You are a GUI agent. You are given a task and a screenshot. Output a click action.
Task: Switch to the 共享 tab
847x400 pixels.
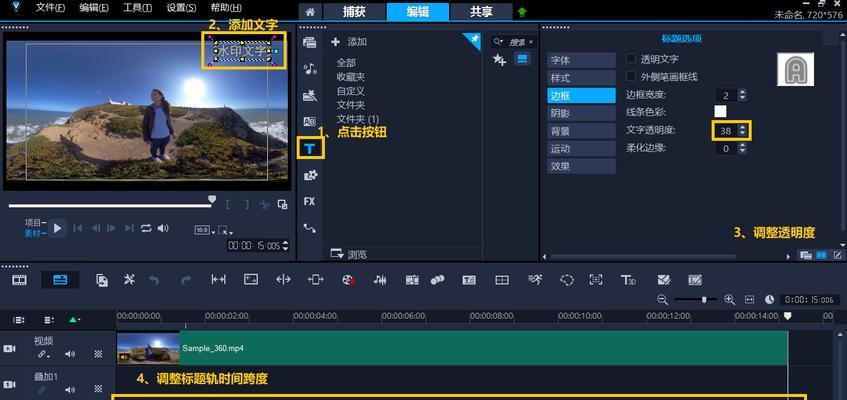tap(481, 12)
